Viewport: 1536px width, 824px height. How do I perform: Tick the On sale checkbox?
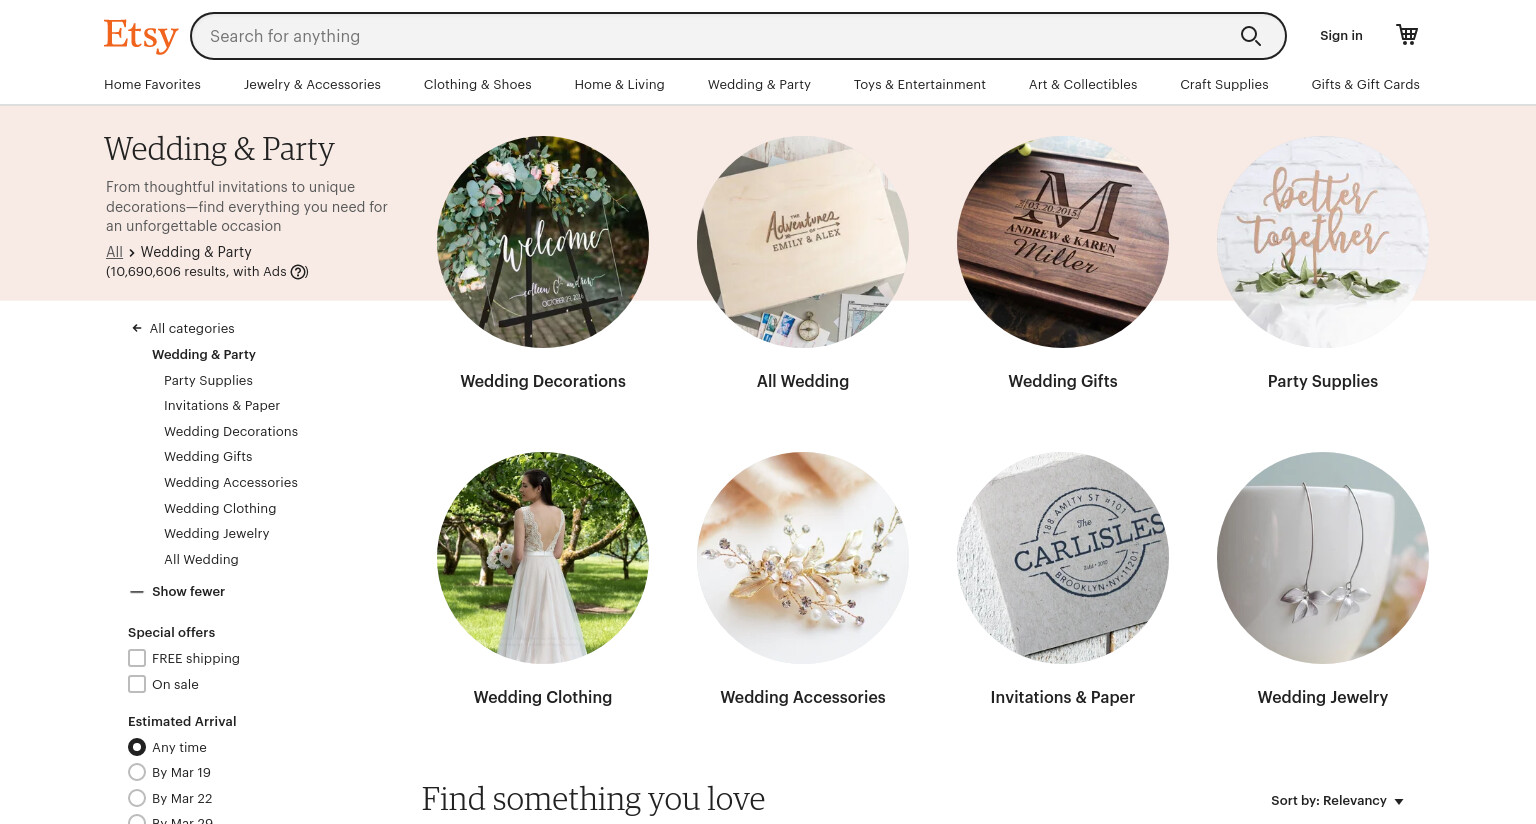pos(137,684)
